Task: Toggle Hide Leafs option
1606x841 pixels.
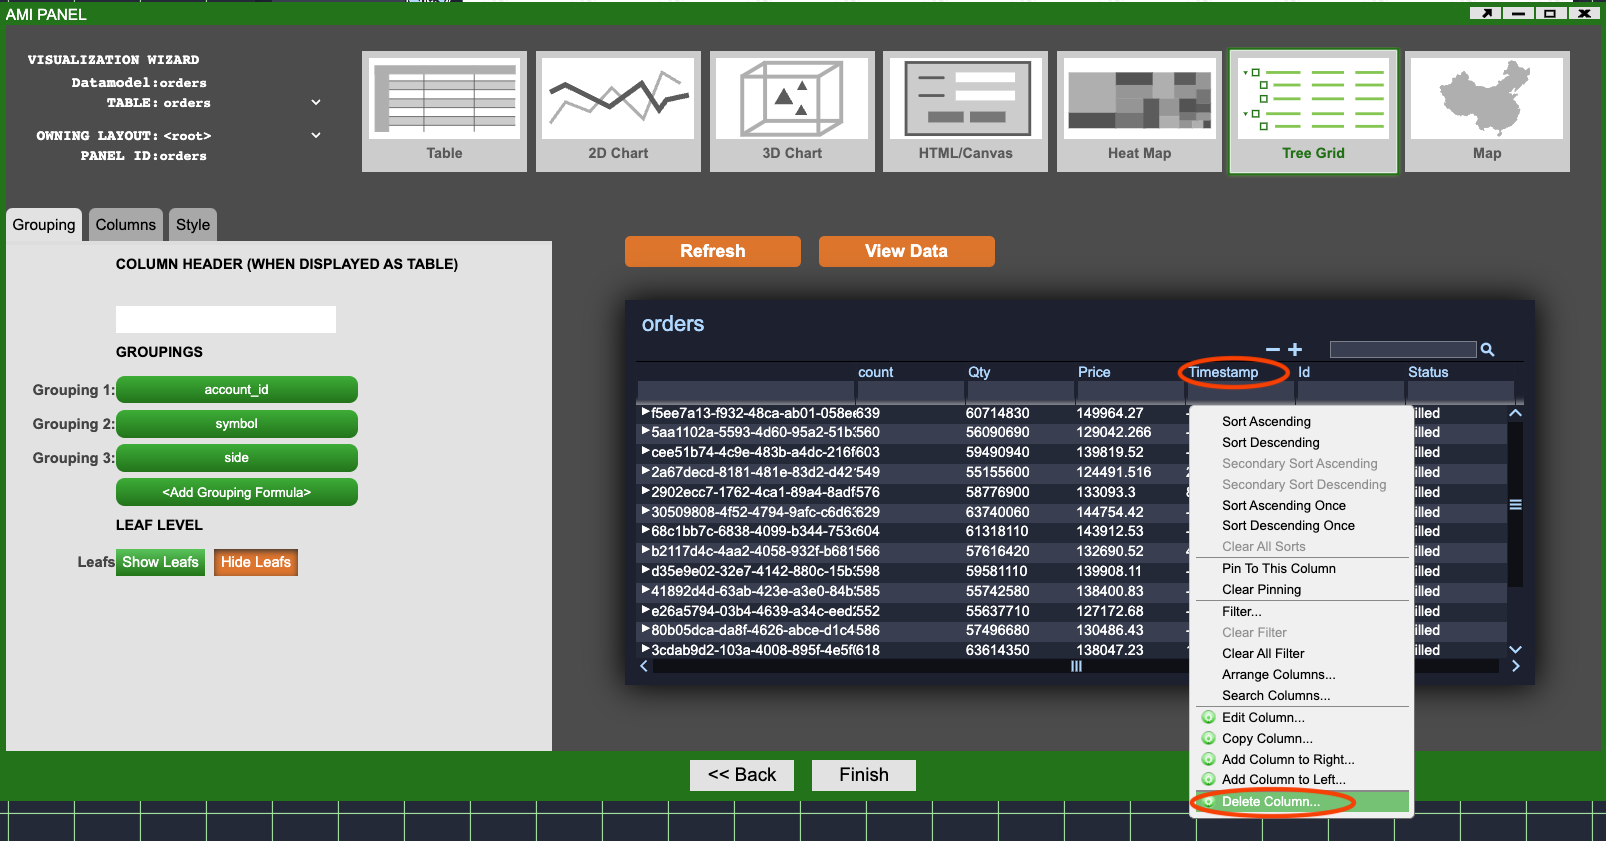Action: (256, 562)
